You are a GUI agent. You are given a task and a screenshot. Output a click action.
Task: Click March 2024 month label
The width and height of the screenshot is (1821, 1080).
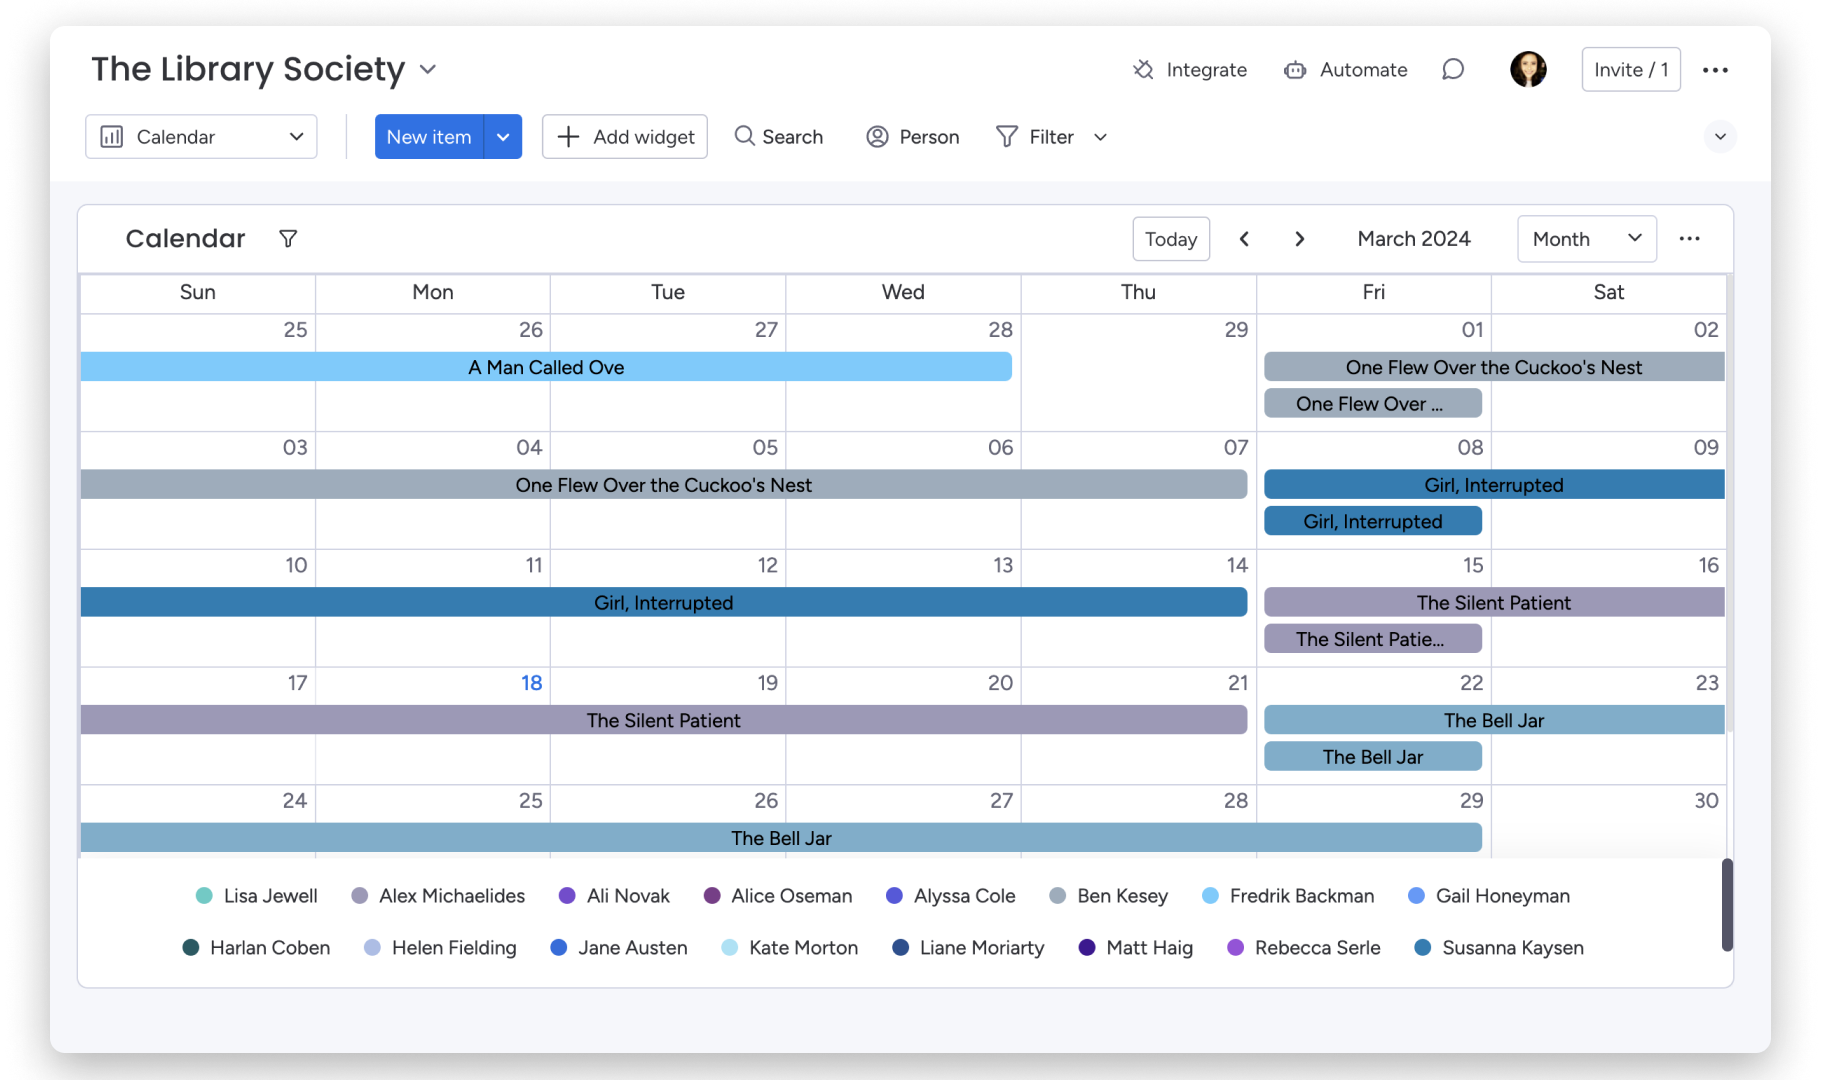tap(1413, 238)
